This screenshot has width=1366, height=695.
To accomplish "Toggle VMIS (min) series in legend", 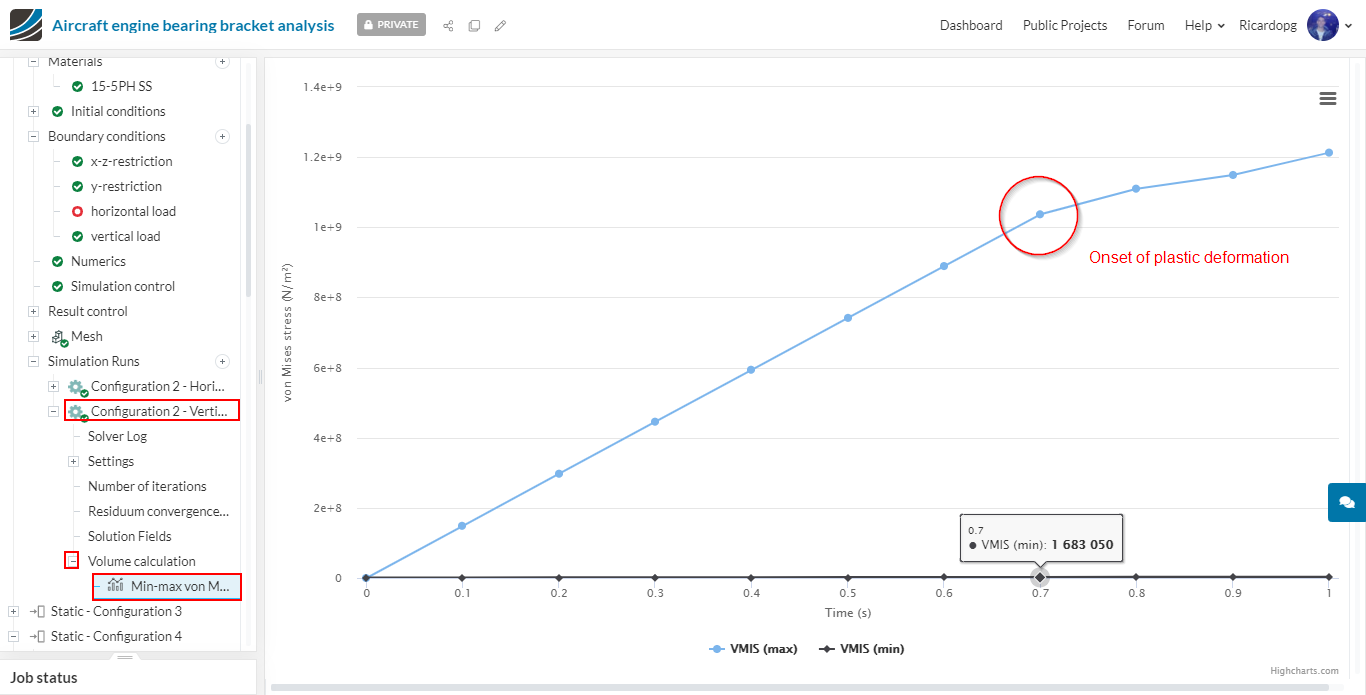I will tap(862, 649).
